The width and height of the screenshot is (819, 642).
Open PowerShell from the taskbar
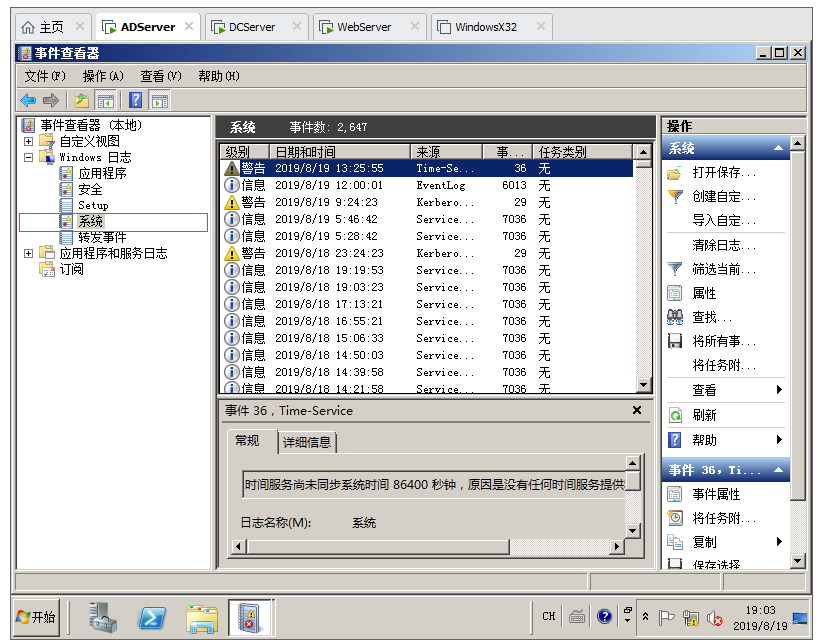click(x=152, y=618)
